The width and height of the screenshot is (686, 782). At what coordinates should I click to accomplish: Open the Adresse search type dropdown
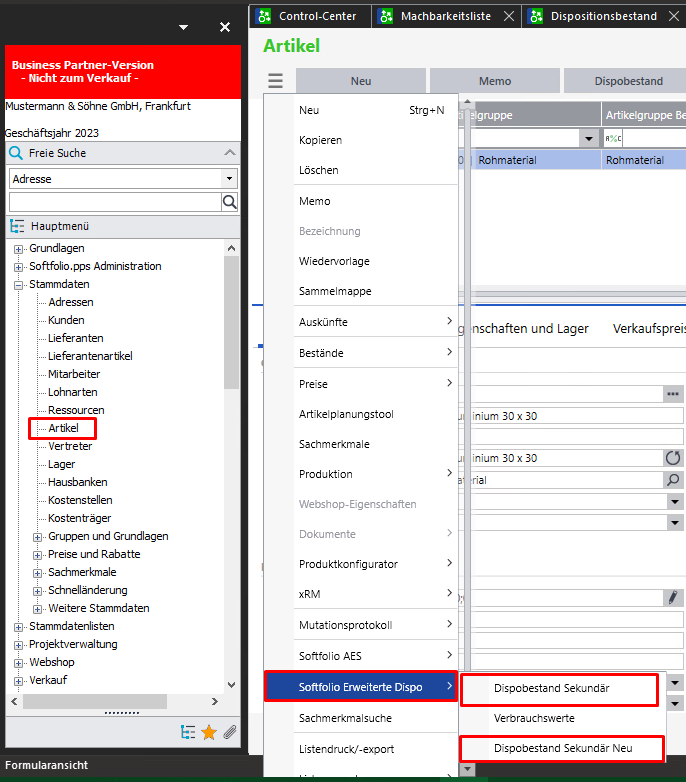[x=230, y=179]
